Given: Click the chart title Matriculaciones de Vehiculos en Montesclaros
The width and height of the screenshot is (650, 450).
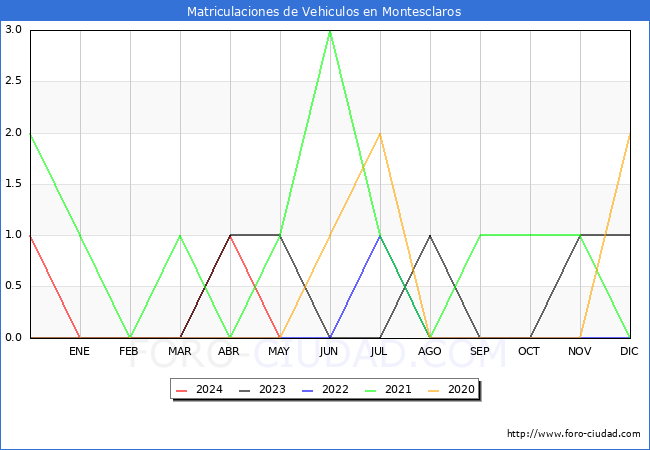Looking at the screenshot, I should click(x=324, y=12).
